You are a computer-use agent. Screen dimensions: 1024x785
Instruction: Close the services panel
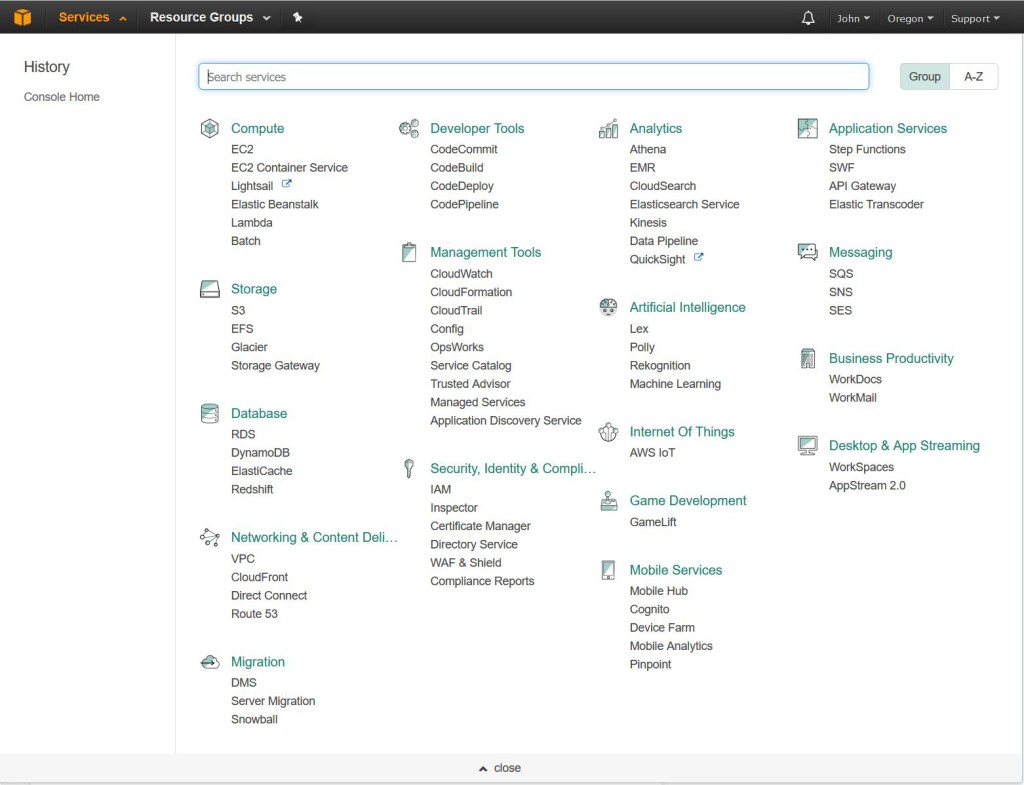[x=500, y=768]
